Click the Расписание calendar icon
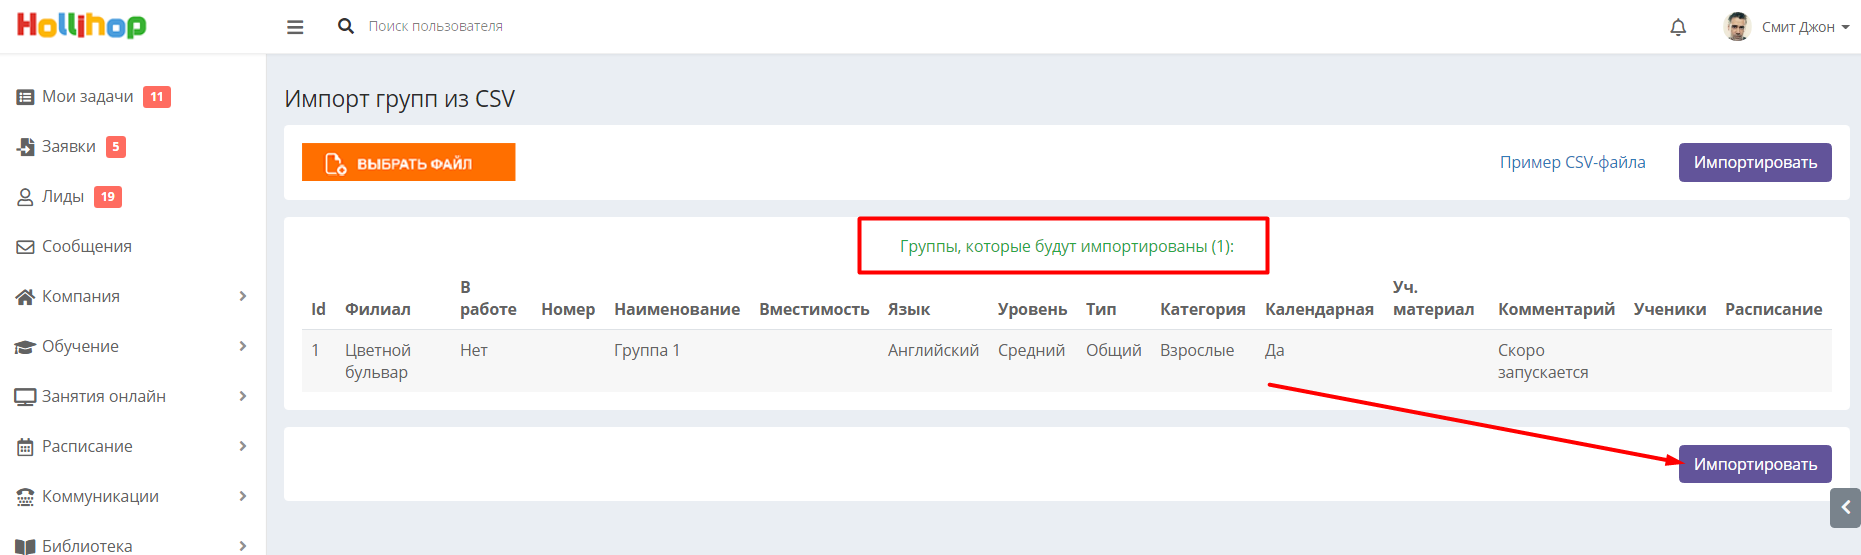 point(26,447)
